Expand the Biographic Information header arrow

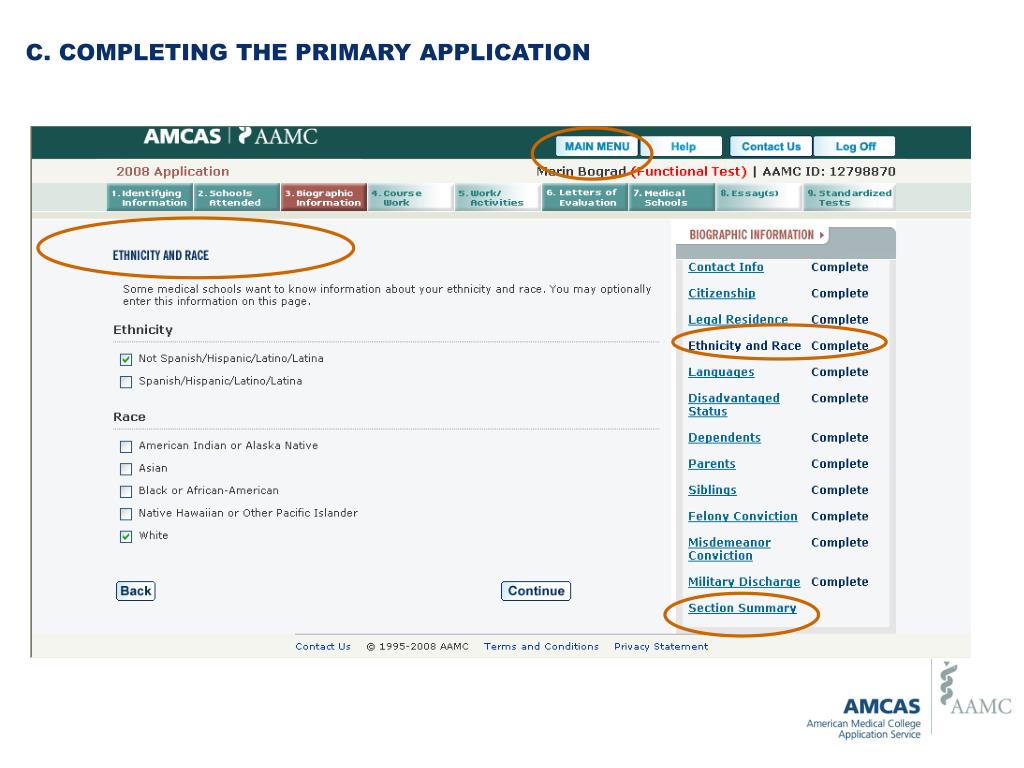822,234
